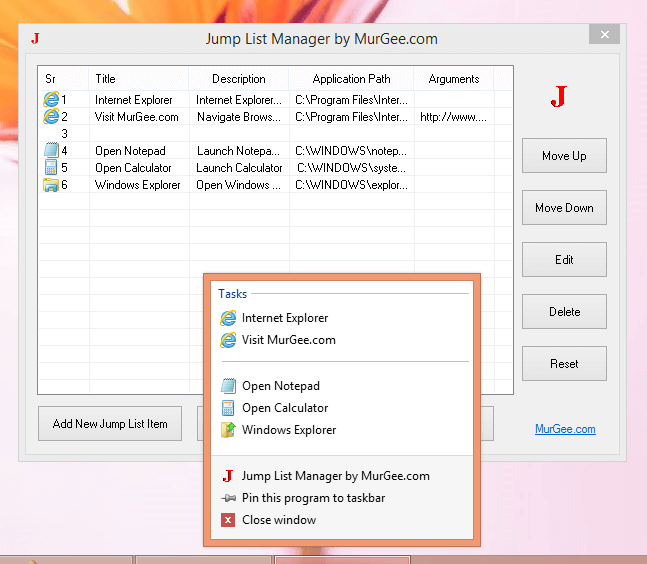Click folder icon in list row 6

click(x=51, y=184)
